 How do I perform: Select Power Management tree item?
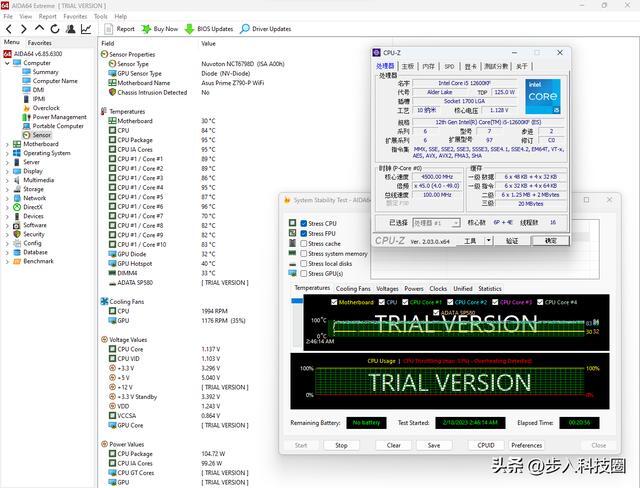pos(59,117)
